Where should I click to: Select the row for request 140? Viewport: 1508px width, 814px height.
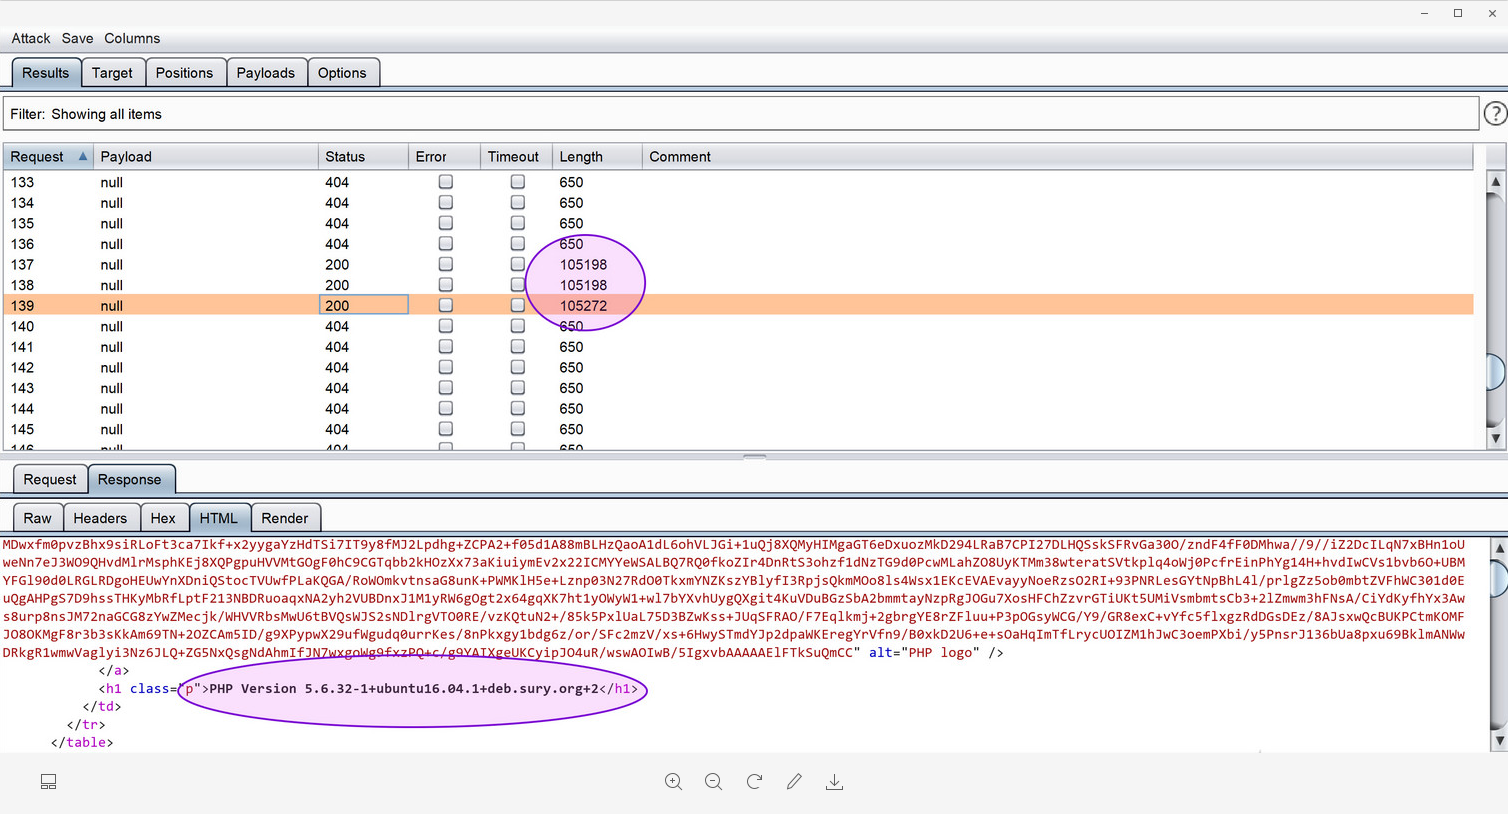[x=738, y=326]
